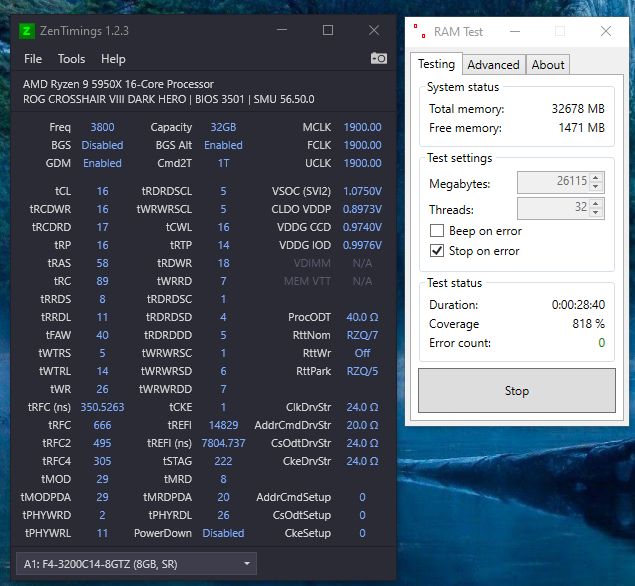Click the tRFC2 value 495
The width and height of the screenshot is (635, 586).
(x=102, y=443)
